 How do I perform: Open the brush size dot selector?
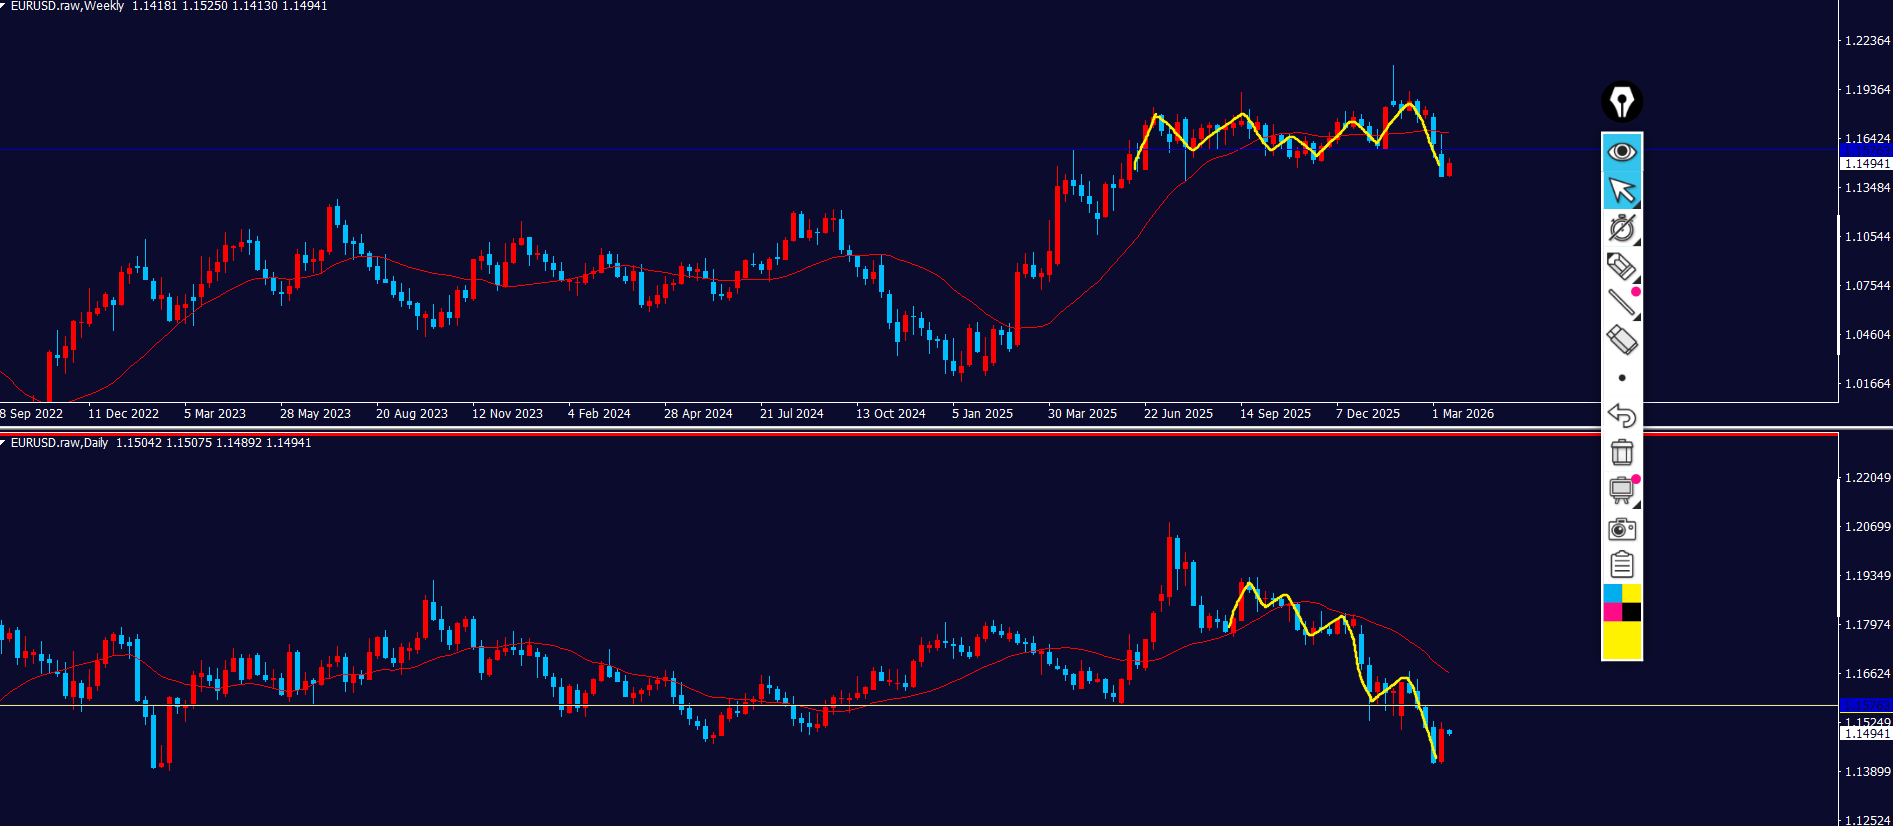[1621, 378]
